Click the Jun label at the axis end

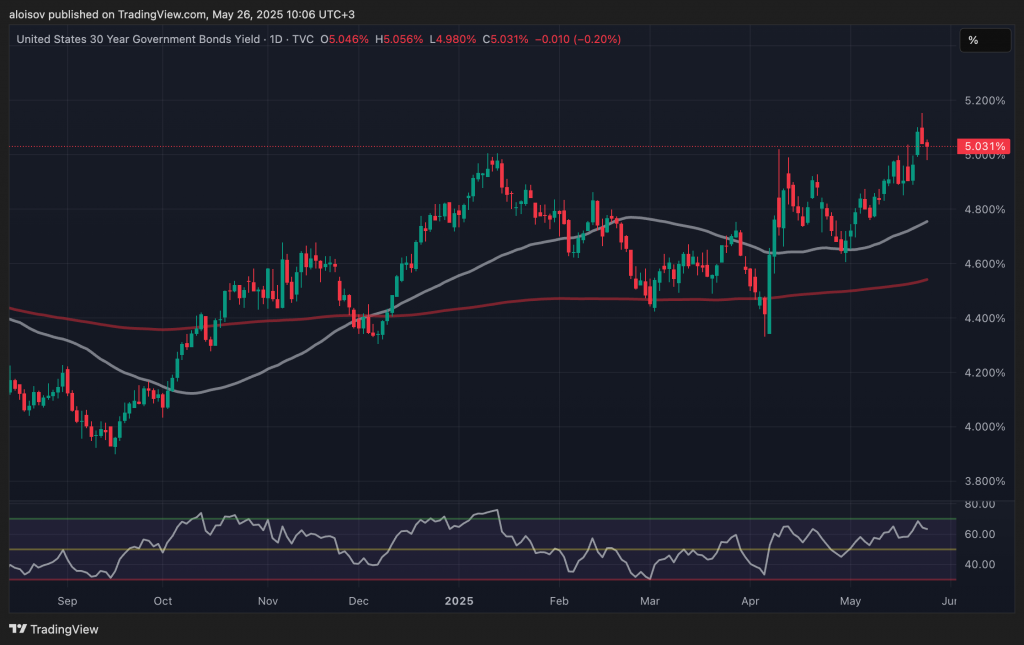coord(948,601)
